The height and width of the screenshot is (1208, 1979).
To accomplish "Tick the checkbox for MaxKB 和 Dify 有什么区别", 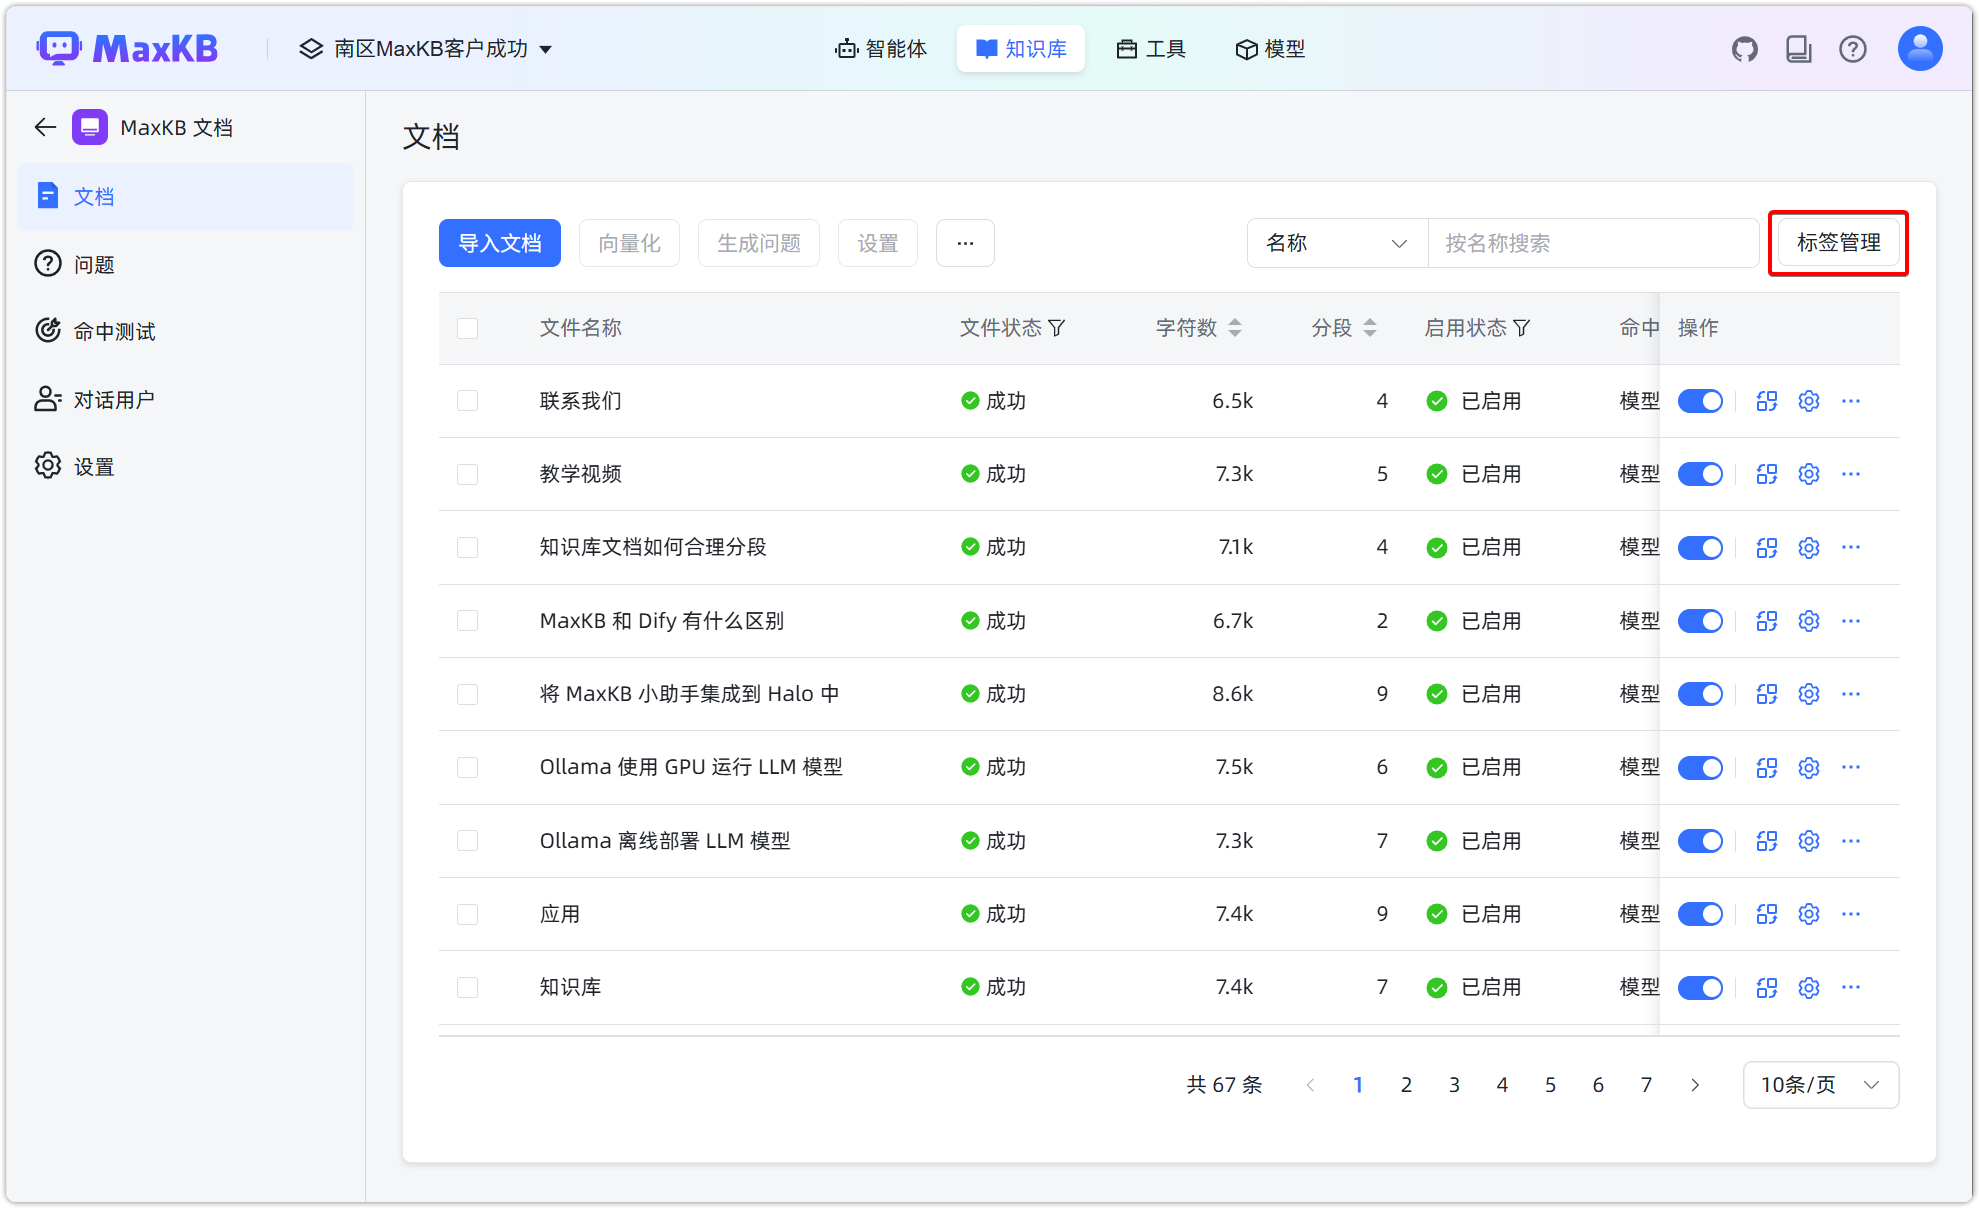I will (x=467, y=620).
